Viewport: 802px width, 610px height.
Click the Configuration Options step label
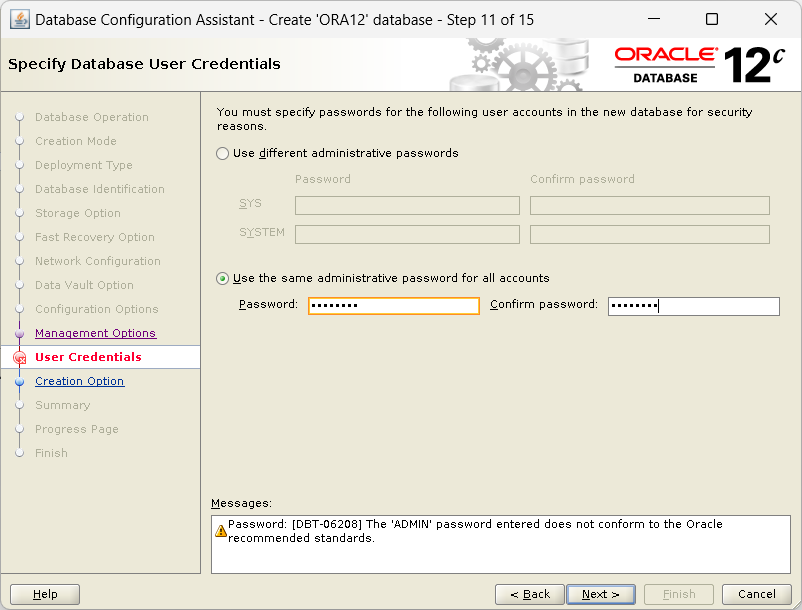(x=97, y=309)
